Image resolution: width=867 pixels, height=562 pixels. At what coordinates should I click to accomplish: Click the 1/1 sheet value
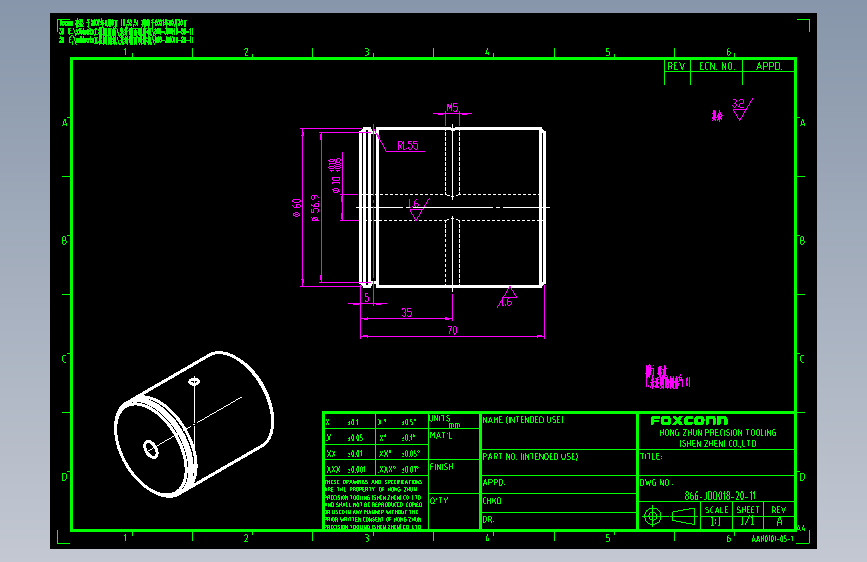748,521
